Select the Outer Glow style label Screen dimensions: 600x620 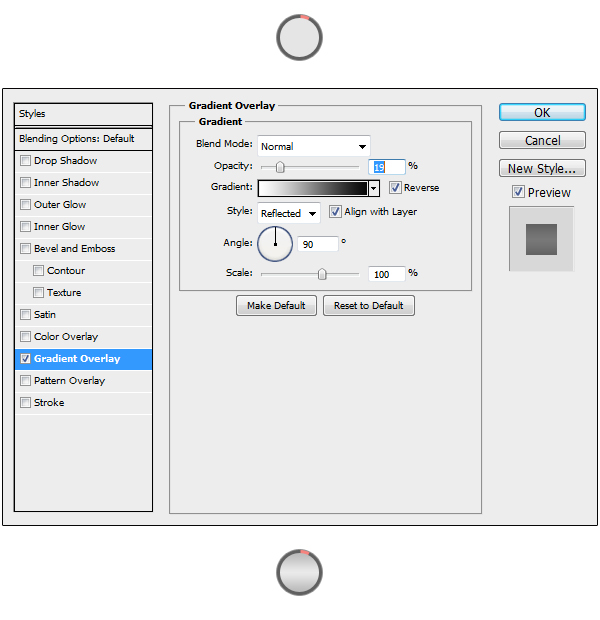coord(60,205)
